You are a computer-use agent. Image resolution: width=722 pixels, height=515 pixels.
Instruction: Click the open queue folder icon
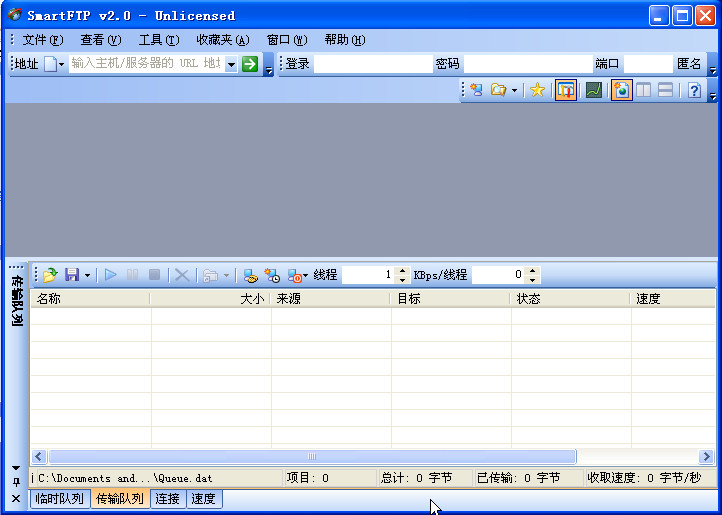[x=50, y=275]
